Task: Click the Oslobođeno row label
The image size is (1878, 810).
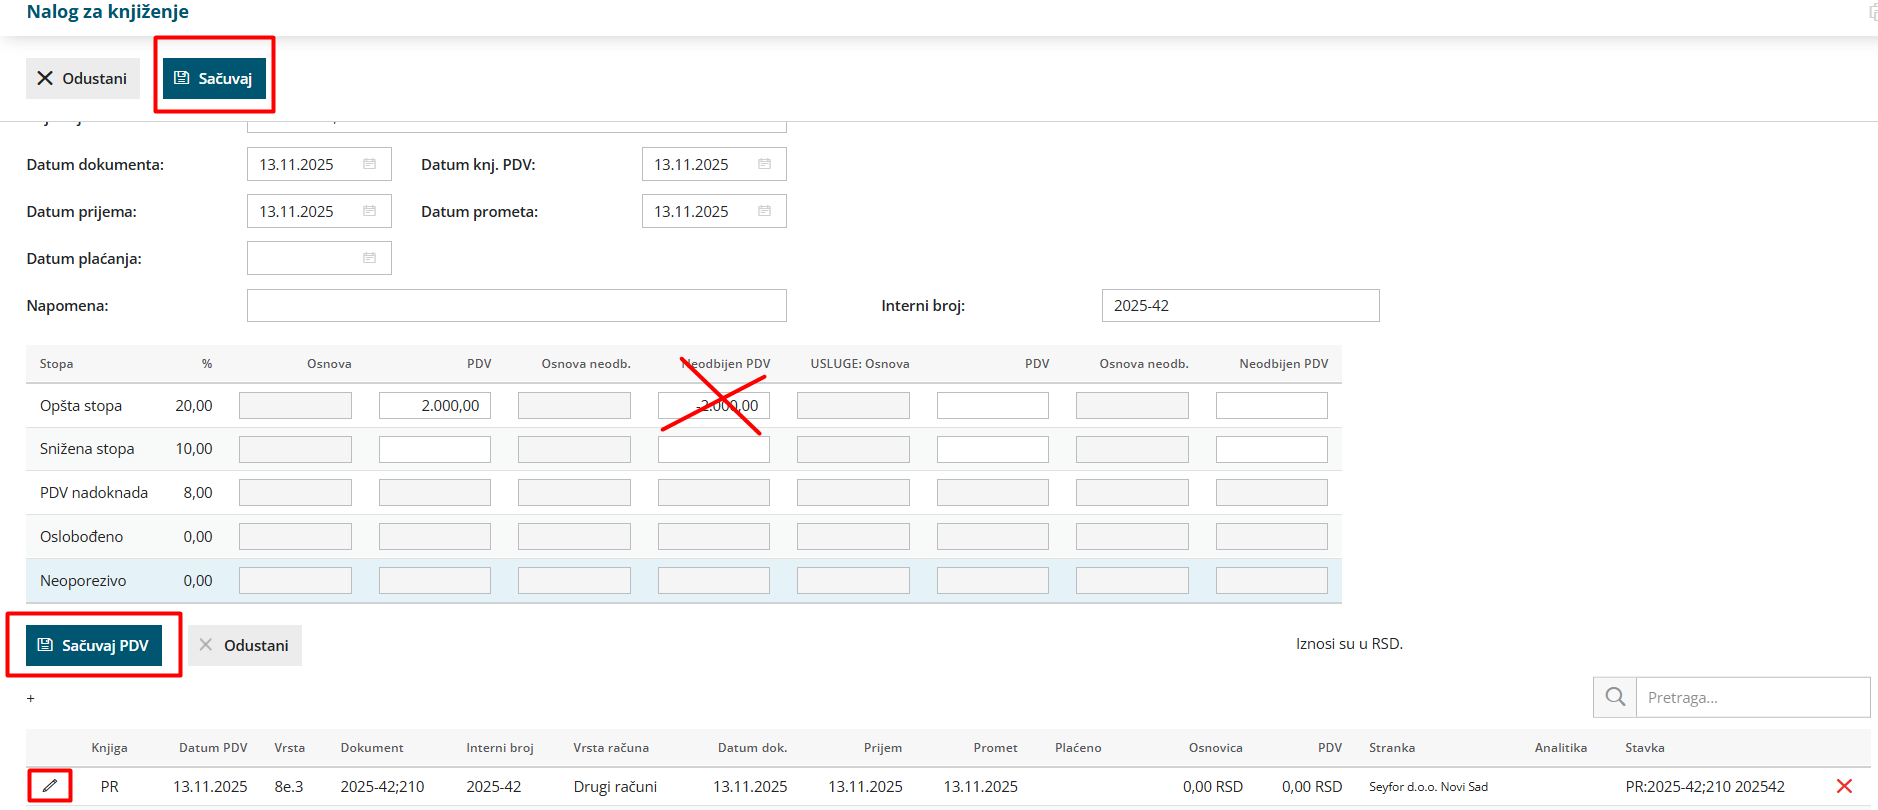Action: coord(82,536)
